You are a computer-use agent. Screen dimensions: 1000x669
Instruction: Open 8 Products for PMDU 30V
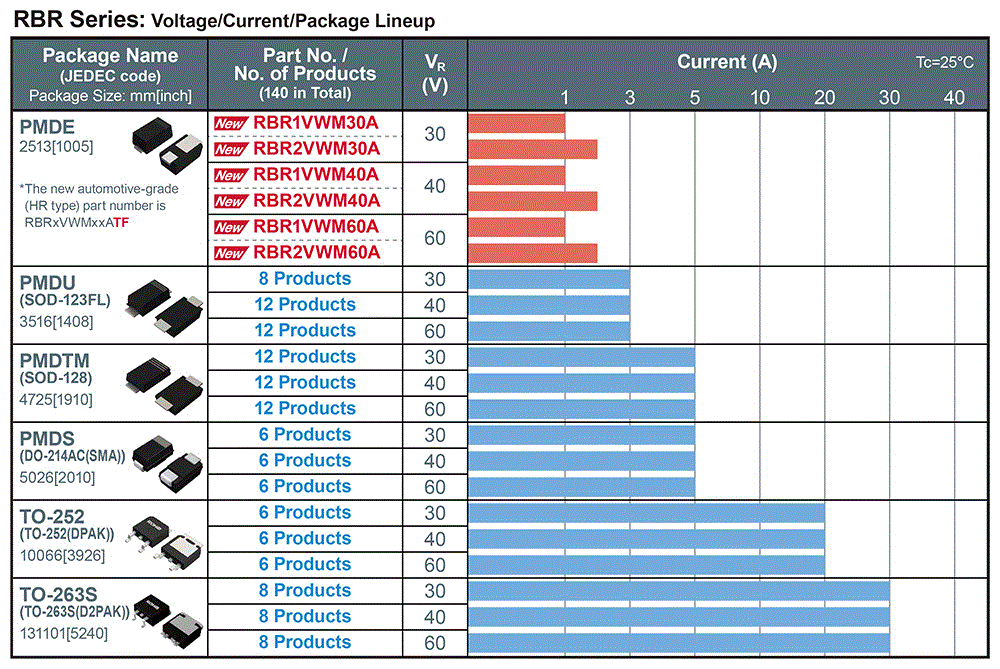(x=305, y=279)
